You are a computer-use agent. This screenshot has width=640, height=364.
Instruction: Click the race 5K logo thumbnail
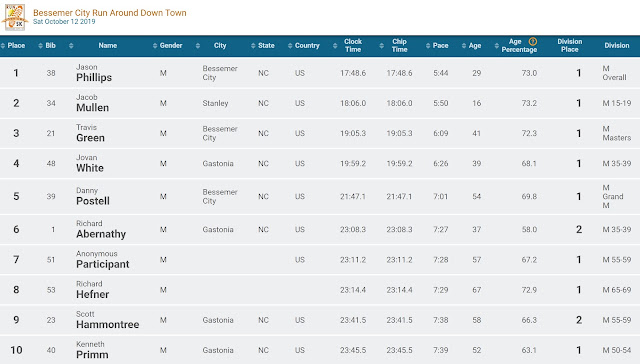coord(14,17)
